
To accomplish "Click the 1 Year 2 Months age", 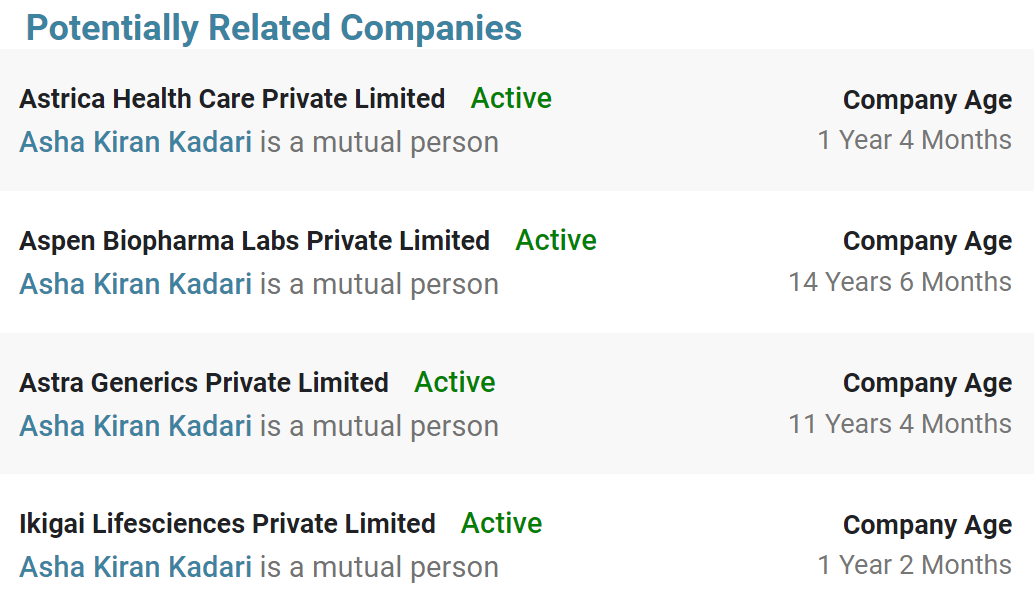I will coord(914,565).
